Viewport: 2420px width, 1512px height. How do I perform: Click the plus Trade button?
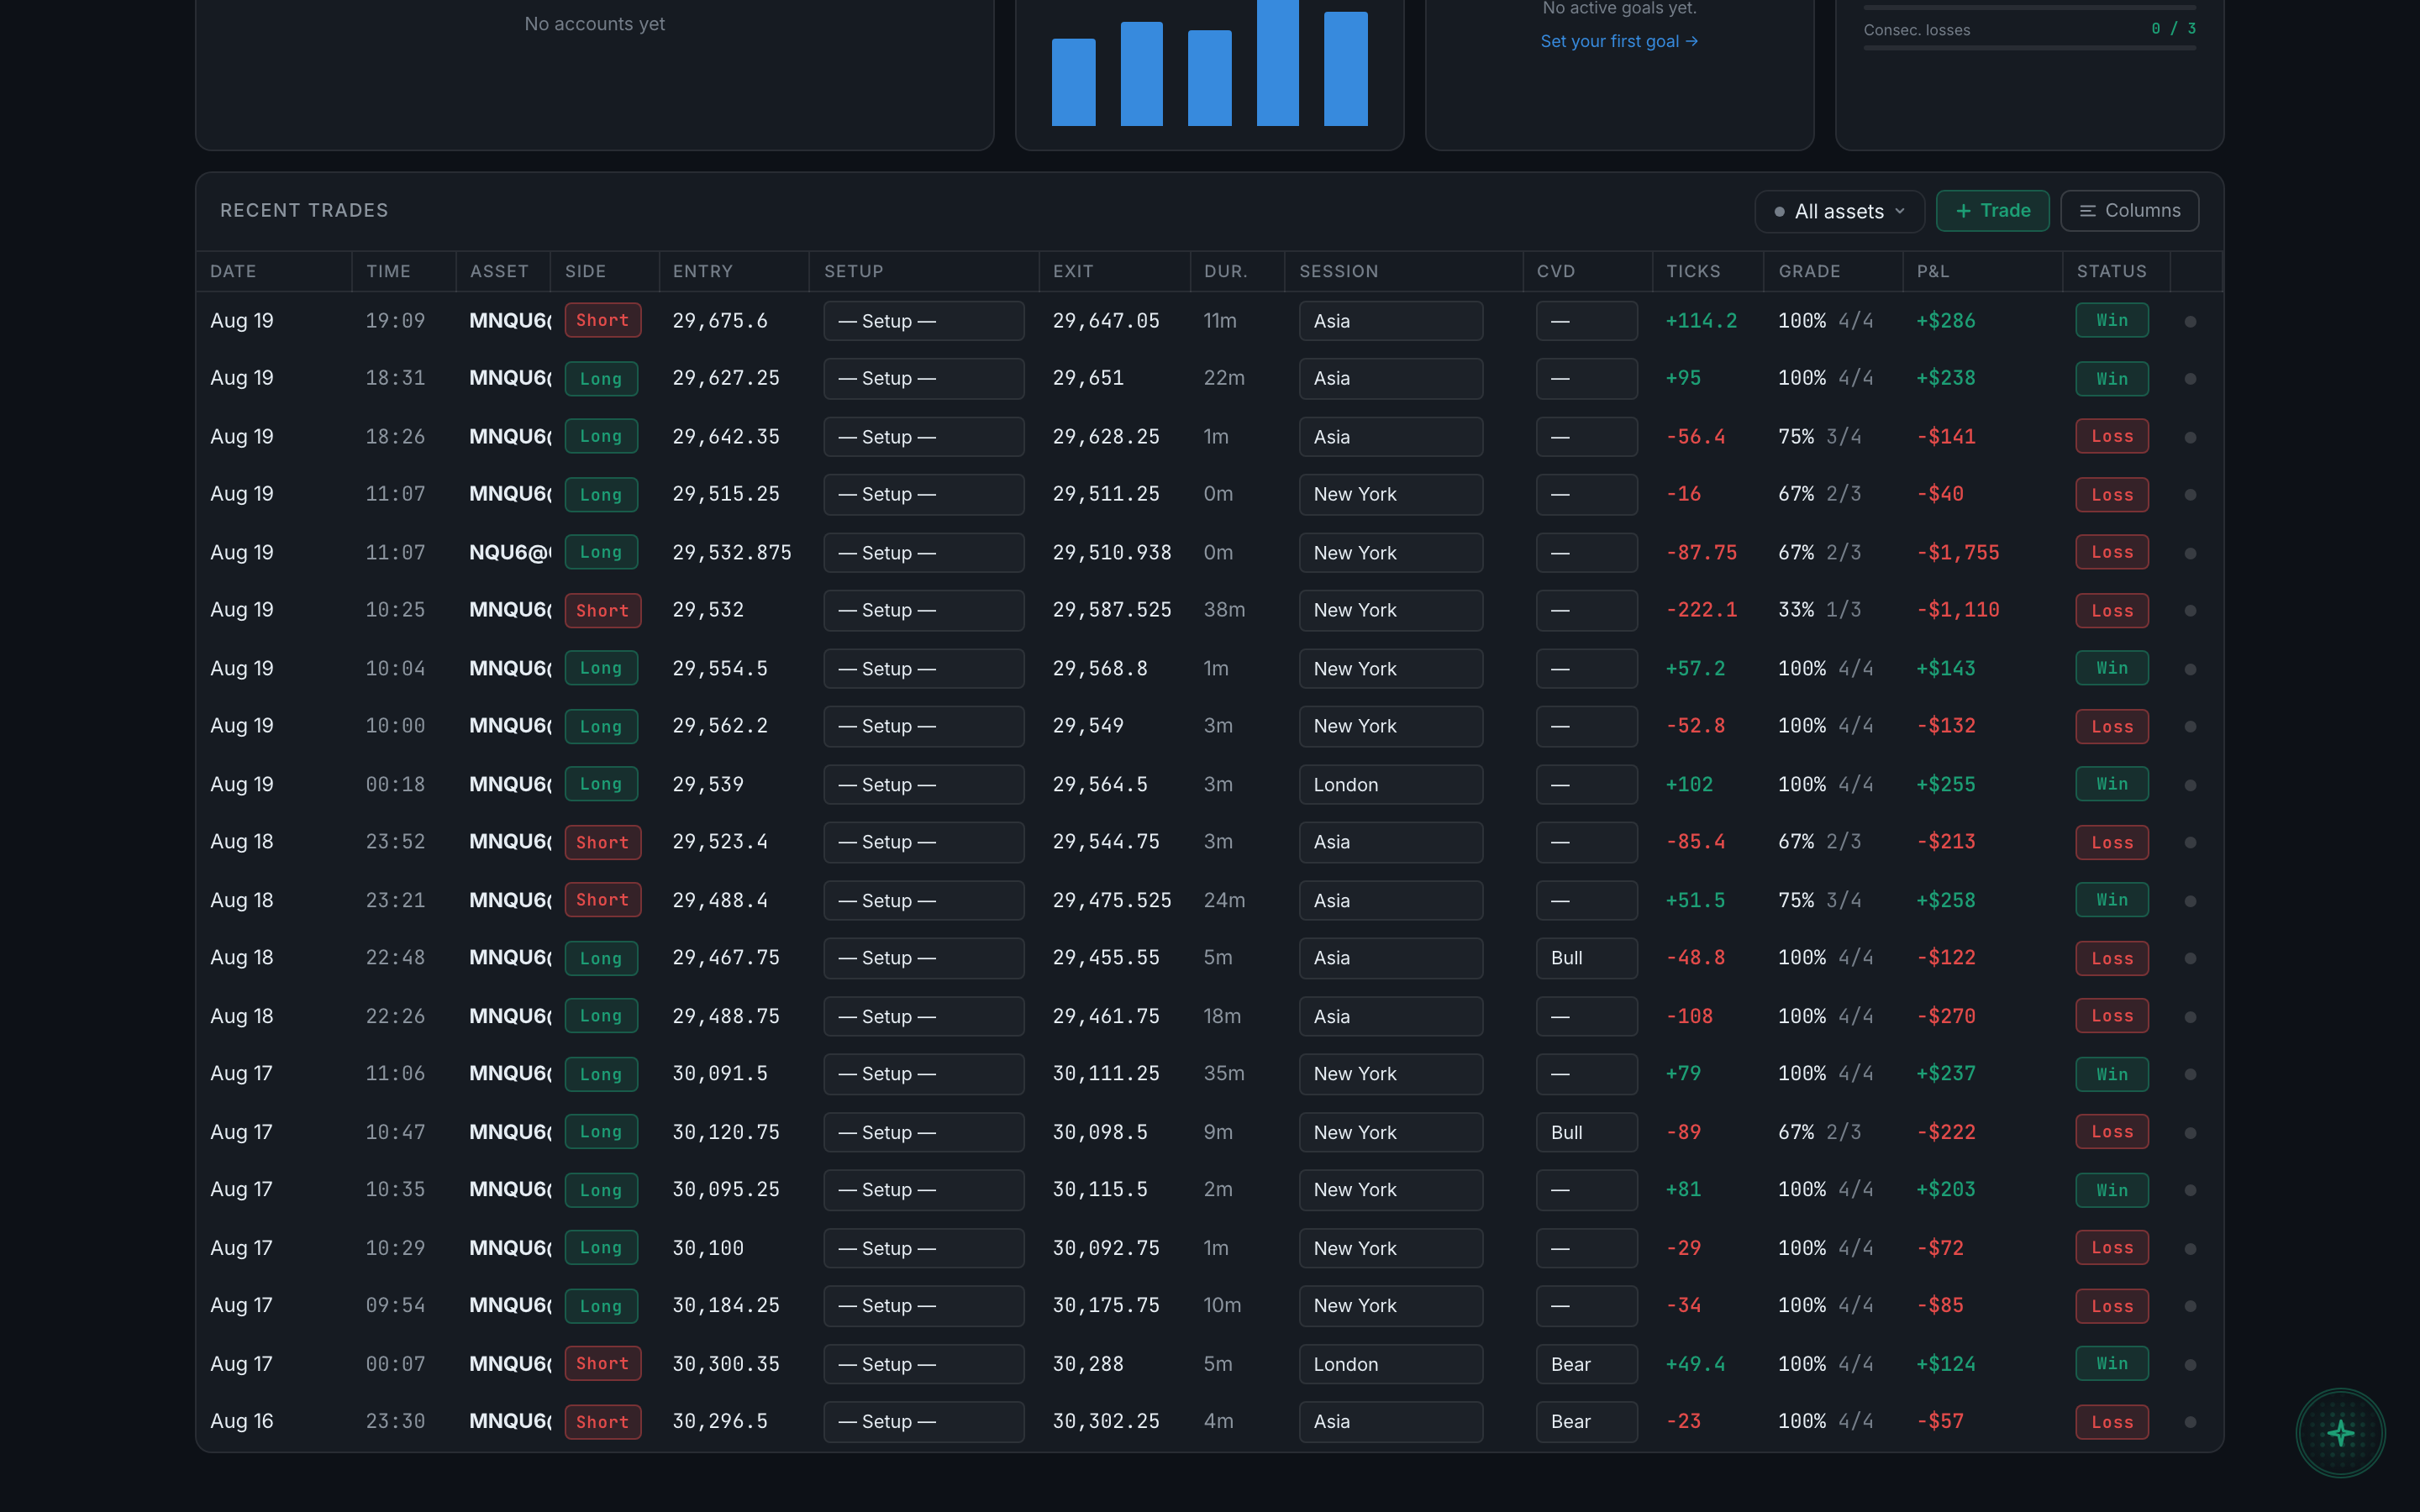[1992, 211]
